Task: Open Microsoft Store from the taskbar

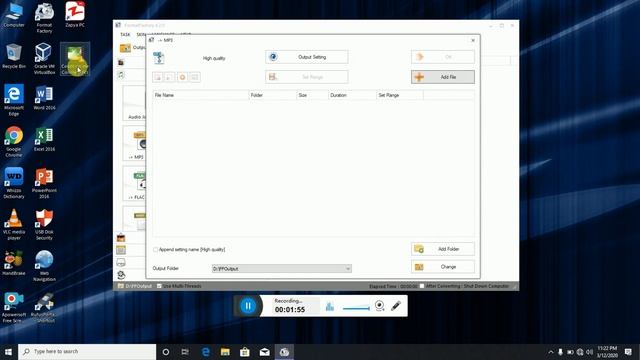Action: point(244,352)
